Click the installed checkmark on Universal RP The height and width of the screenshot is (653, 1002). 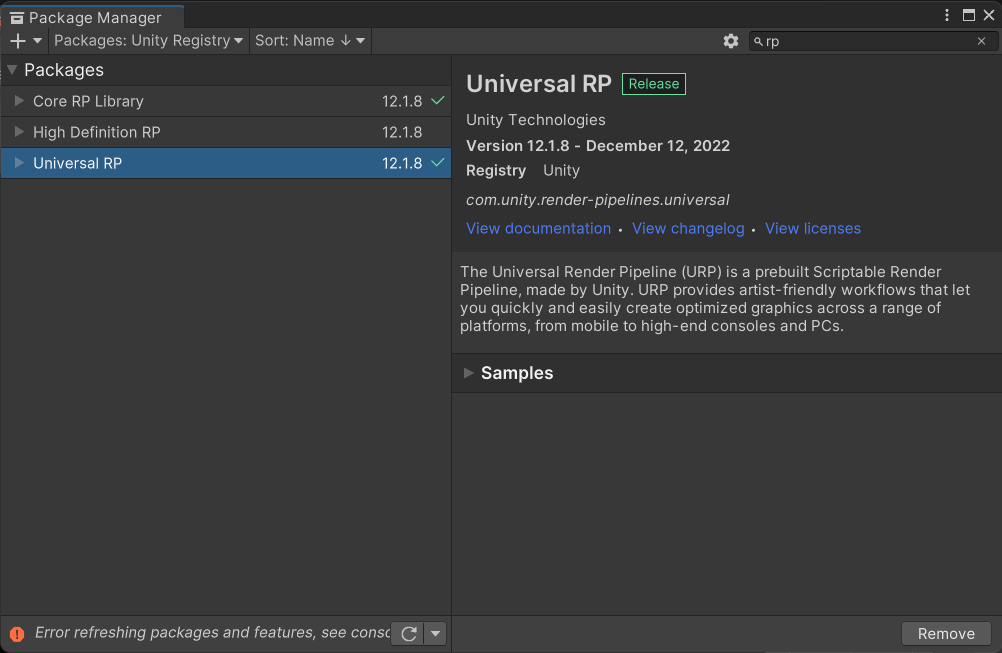(438, 162)
